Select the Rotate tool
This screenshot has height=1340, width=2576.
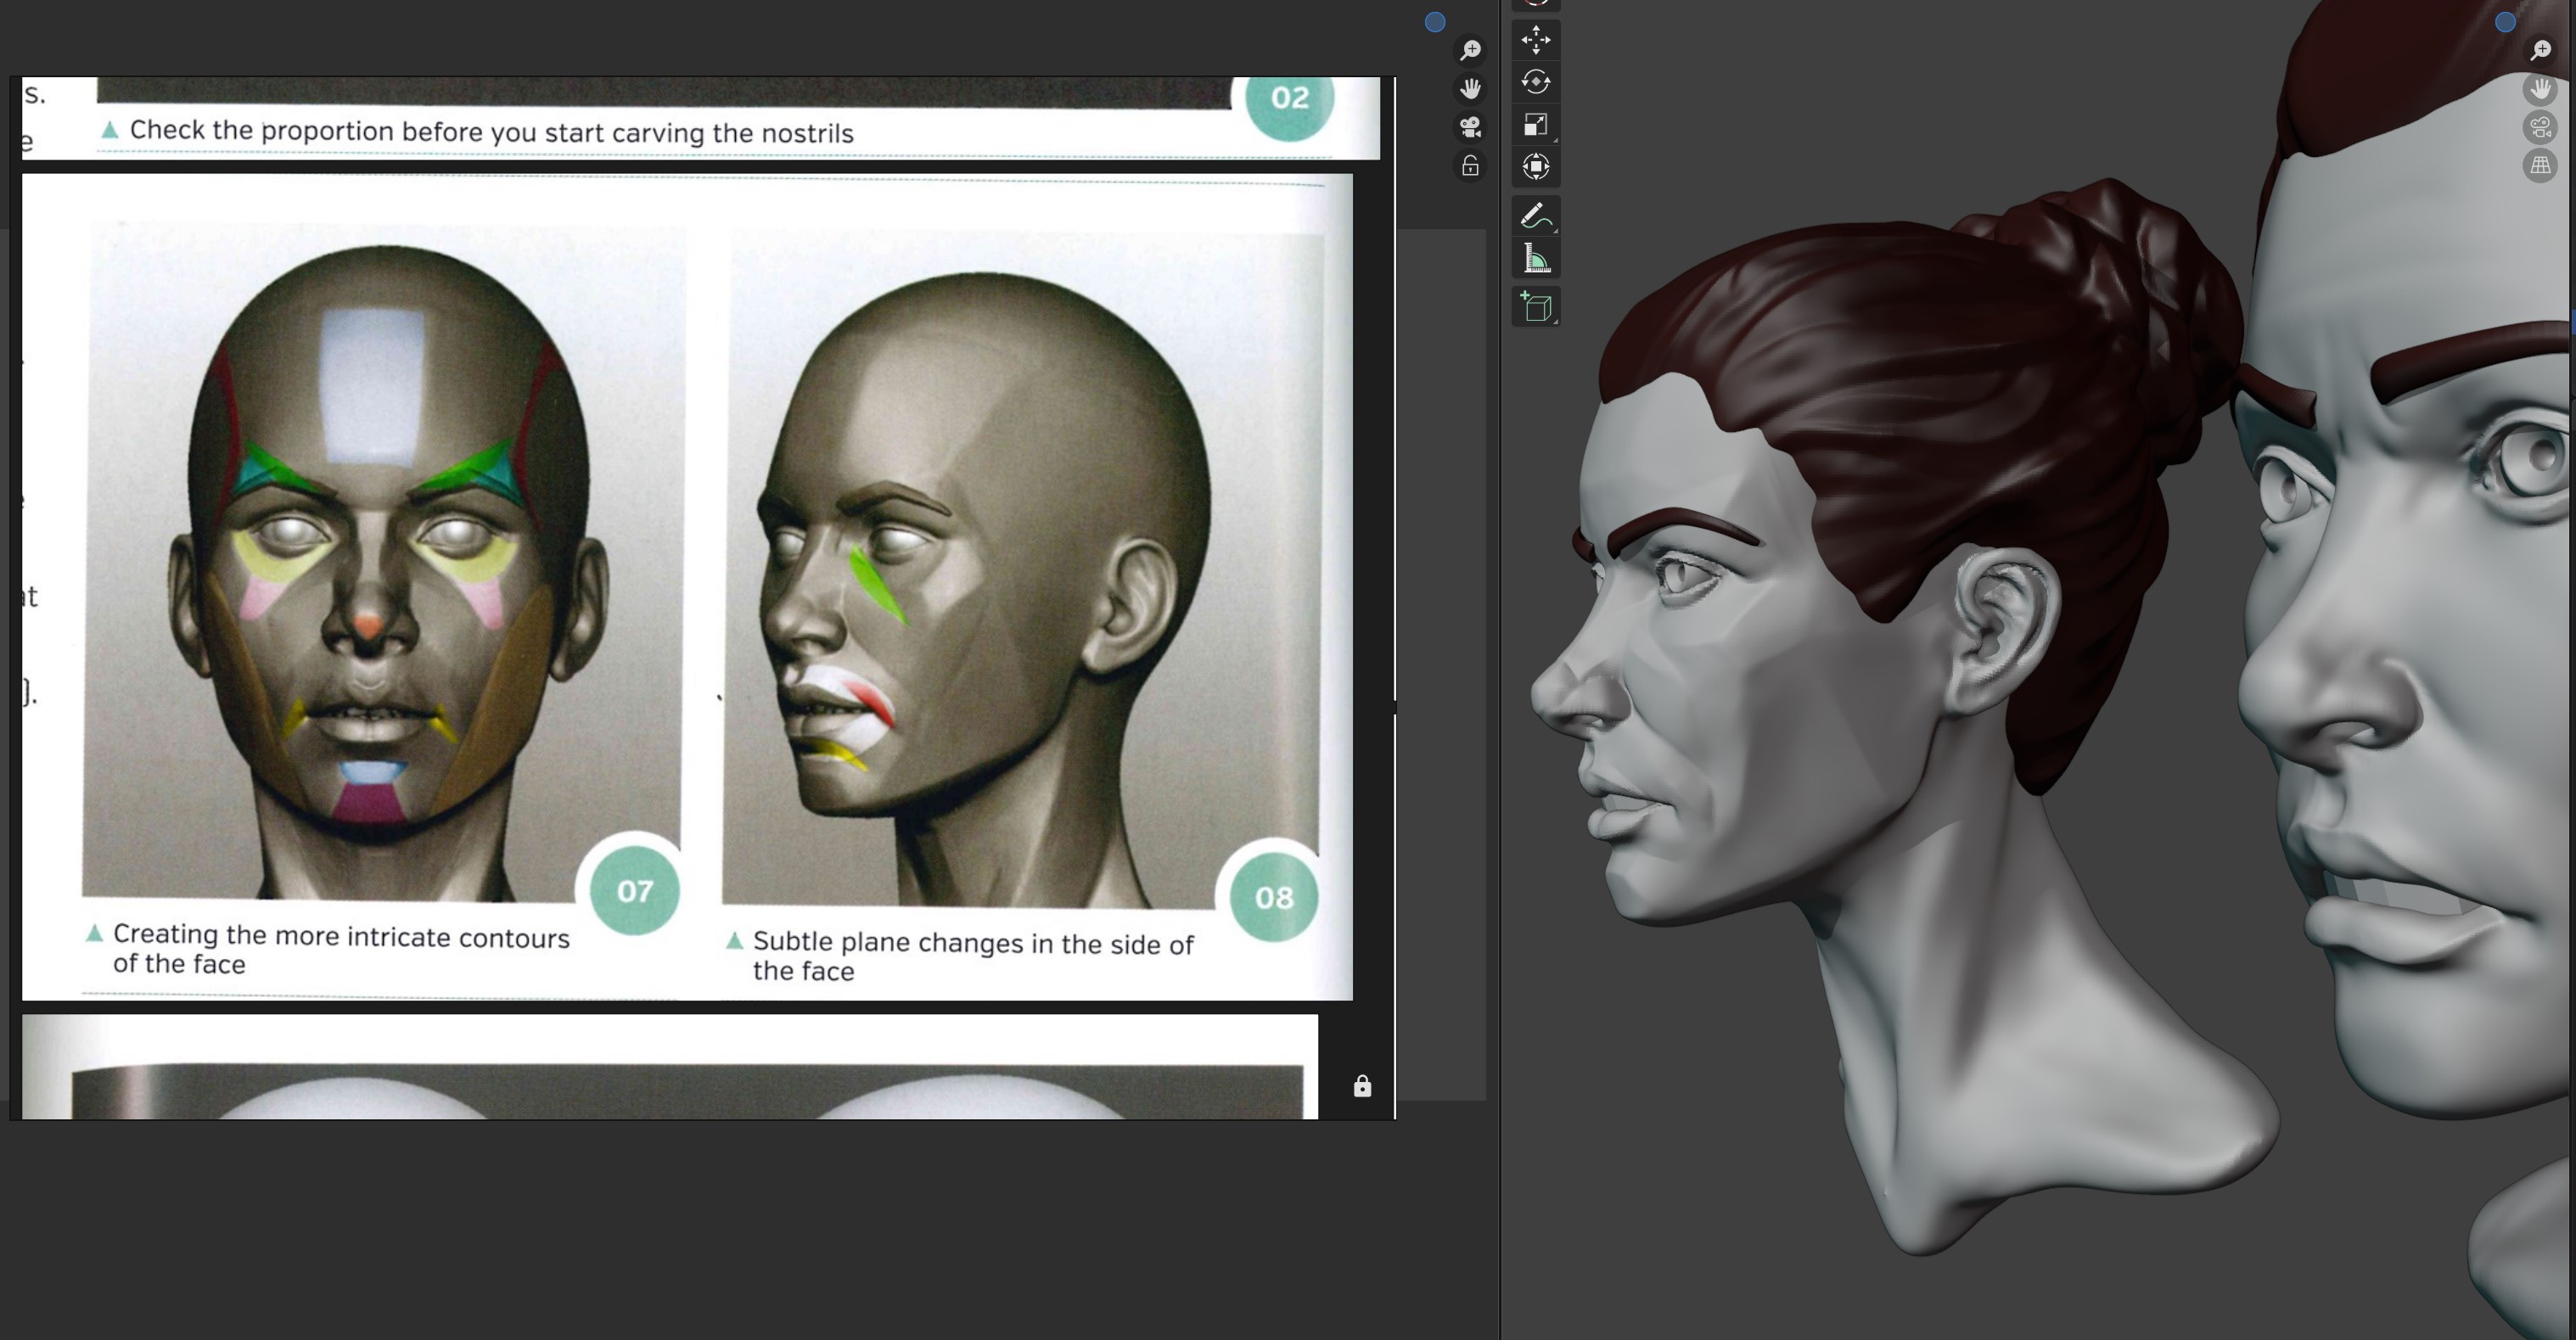coord(1535,82)
